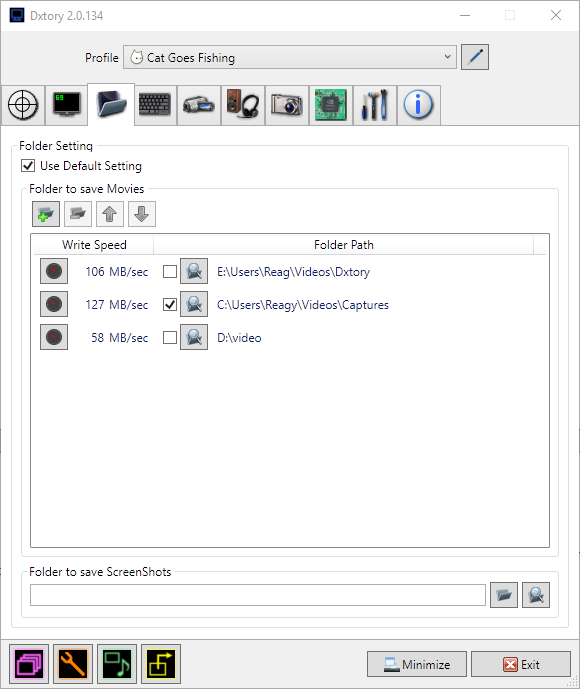This screenshot has width=580, height=689.
Task: Click Write Speed column header
Action: pos(94,245)
